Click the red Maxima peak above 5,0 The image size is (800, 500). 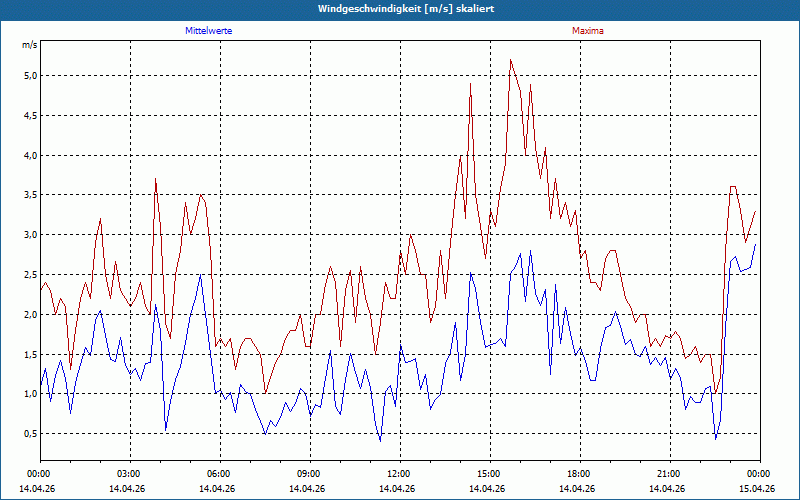(510, 60)
